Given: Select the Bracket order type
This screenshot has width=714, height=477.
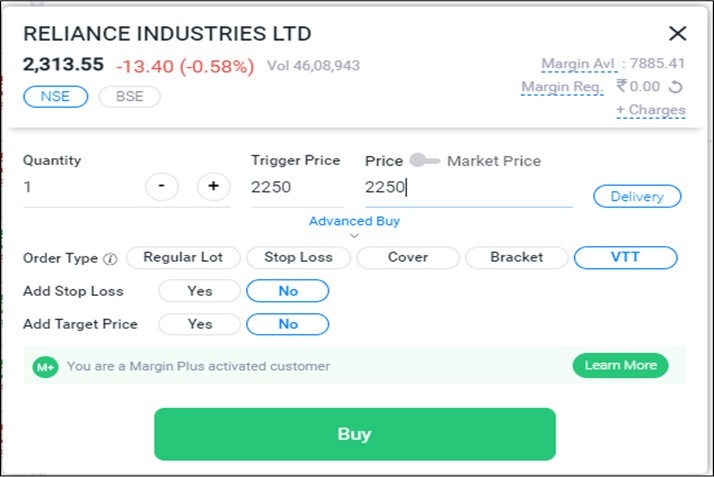Looking at the screenshot, I should pyautogui.click(x=516, y=257).
